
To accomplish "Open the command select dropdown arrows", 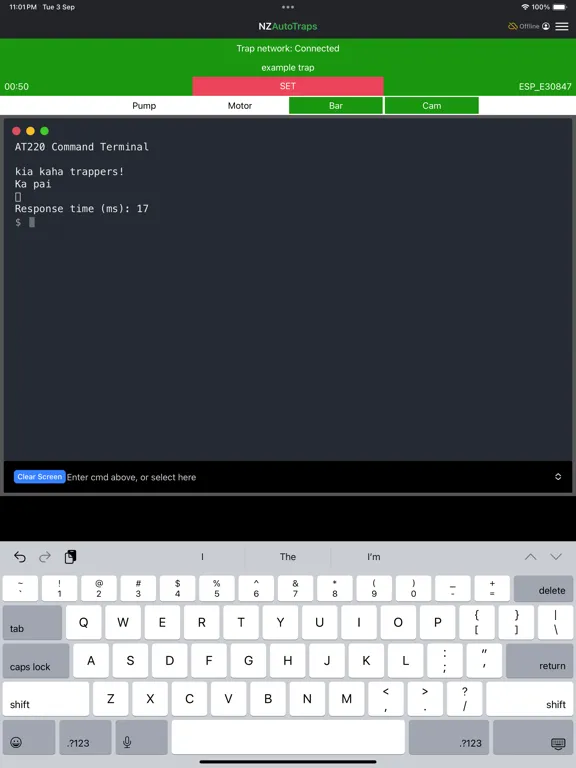I will coord(558,477).
